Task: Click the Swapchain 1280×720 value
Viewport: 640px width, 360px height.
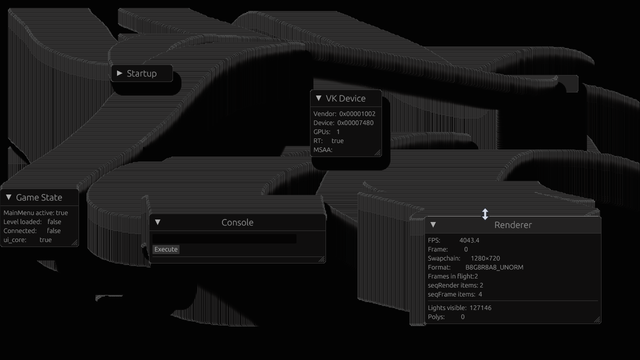Action: pyautogui.click(x=485, y=258)
